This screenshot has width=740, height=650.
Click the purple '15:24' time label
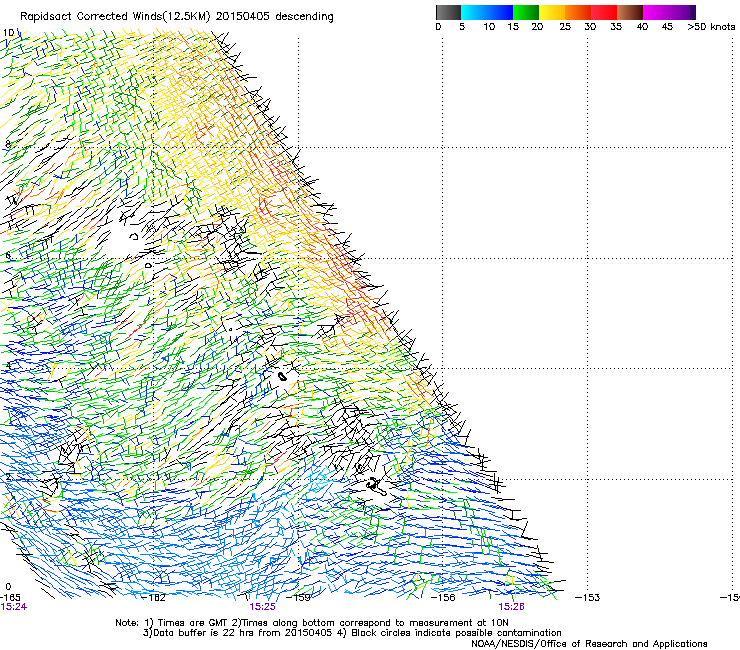tap(14, 607)
